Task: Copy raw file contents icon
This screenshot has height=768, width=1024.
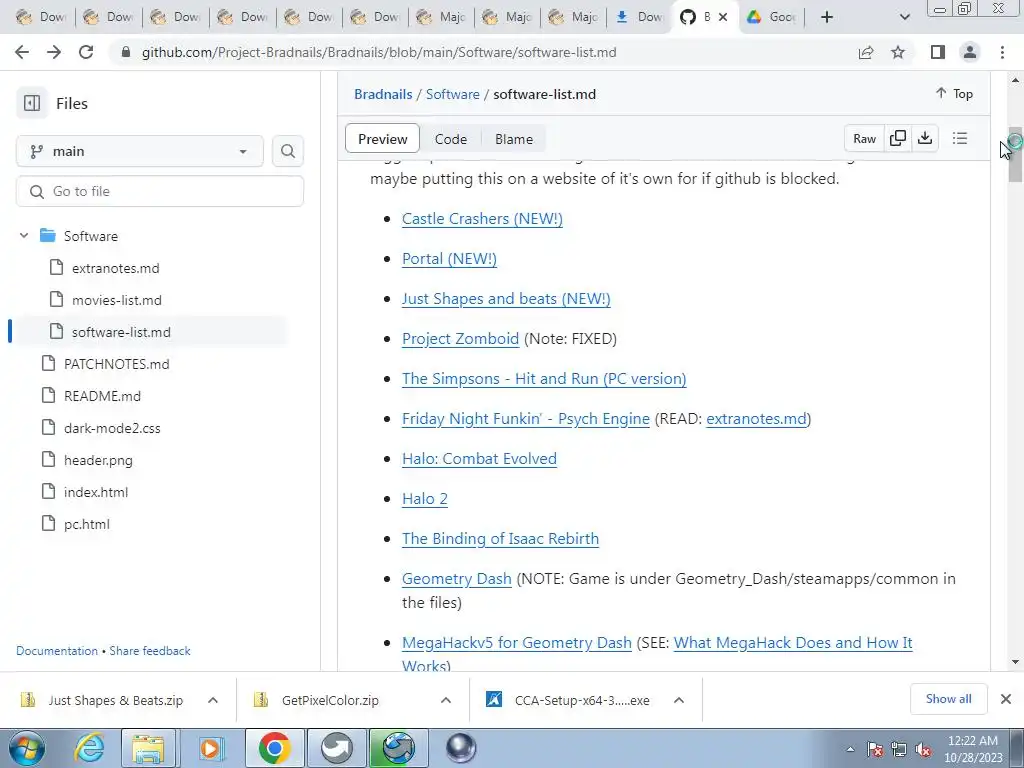Action: point(898,138)
